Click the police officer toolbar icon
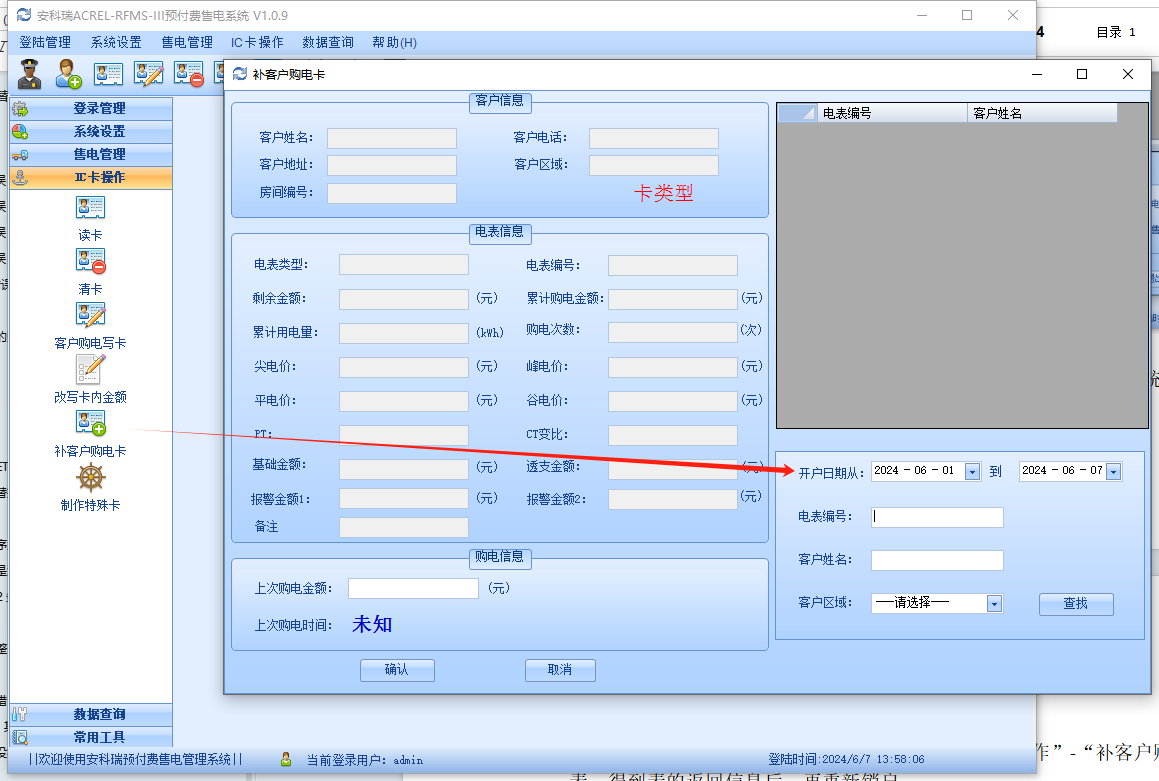Image resolution: width=1159 pixels, height=781 pixels. coord(30,74)
